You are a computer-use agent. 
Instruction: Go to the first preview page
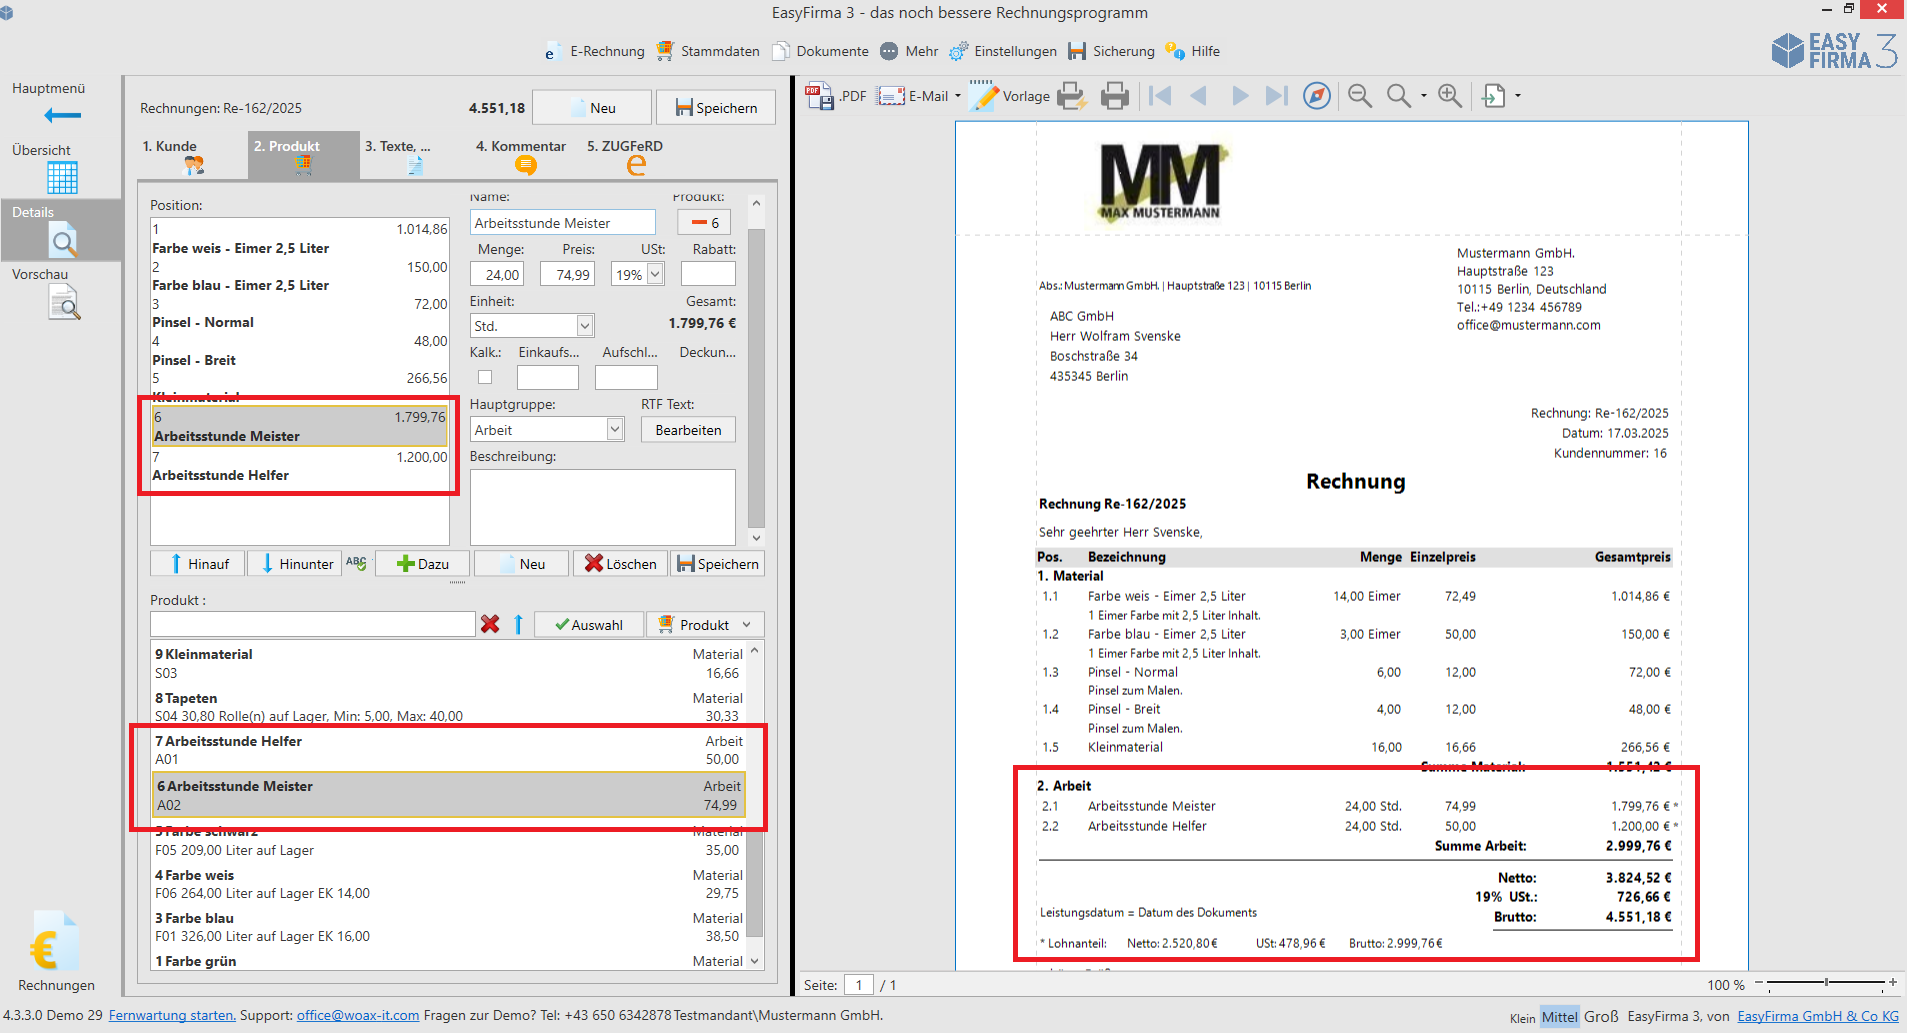click(1160, 96)
